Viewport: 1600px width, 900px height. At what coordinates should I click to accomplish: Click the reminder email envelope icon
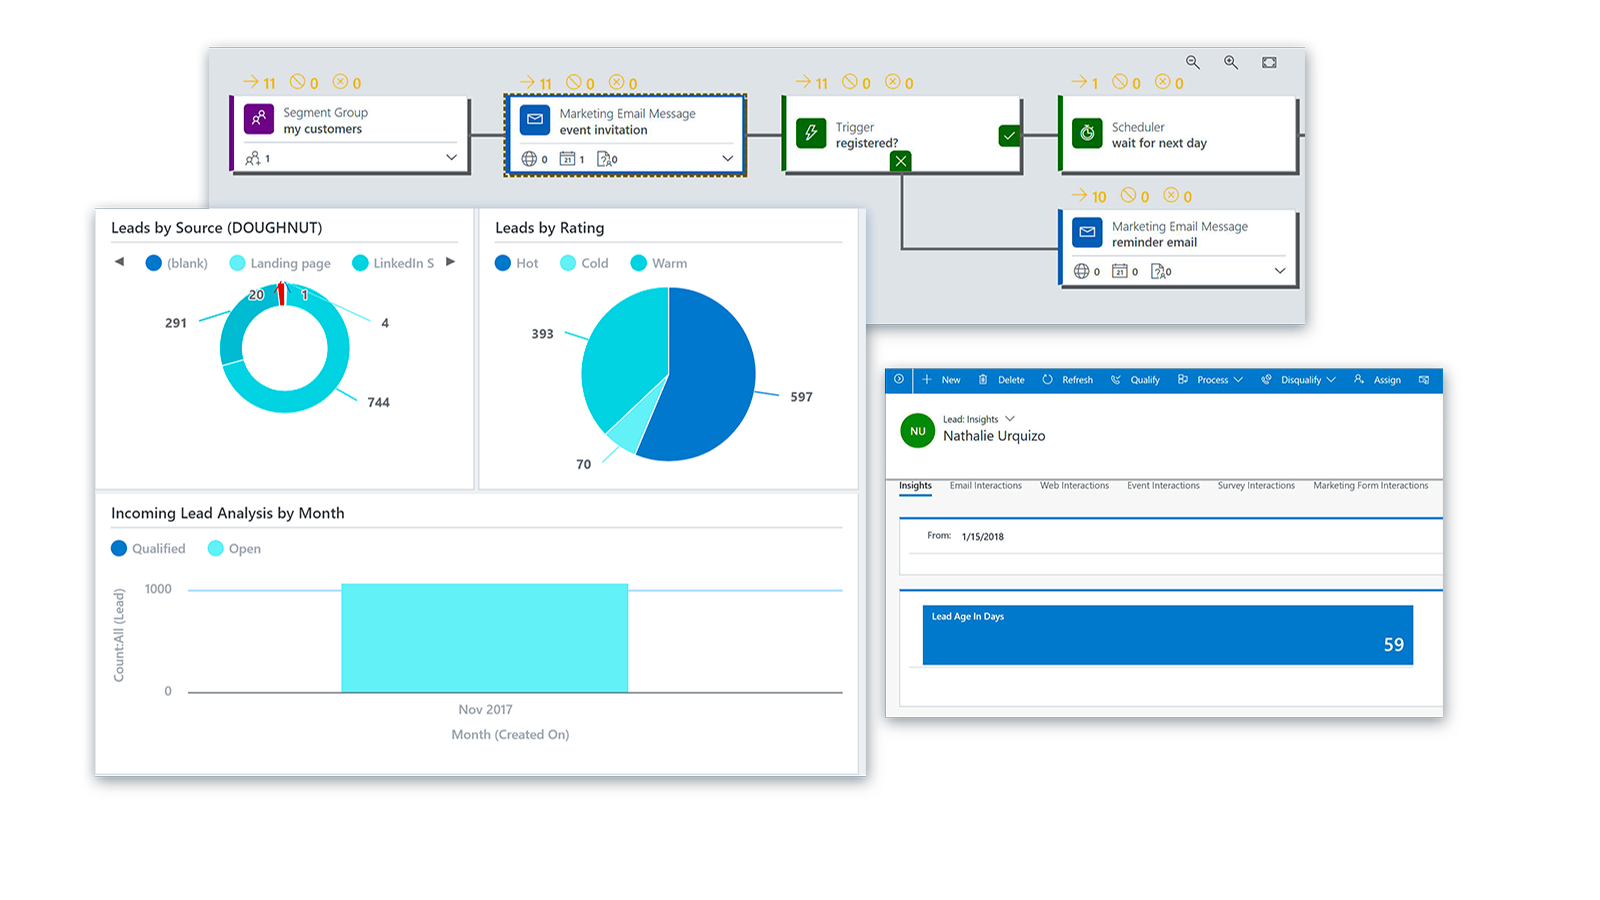1087,232
